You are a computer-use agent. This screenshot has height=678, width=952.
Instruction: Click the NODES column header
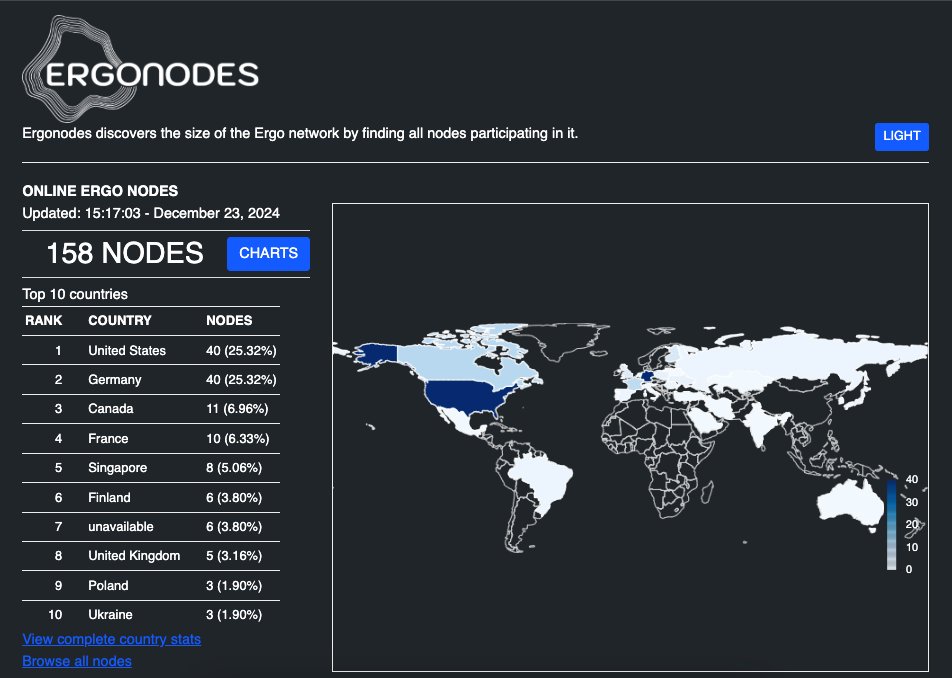point(229,320)
